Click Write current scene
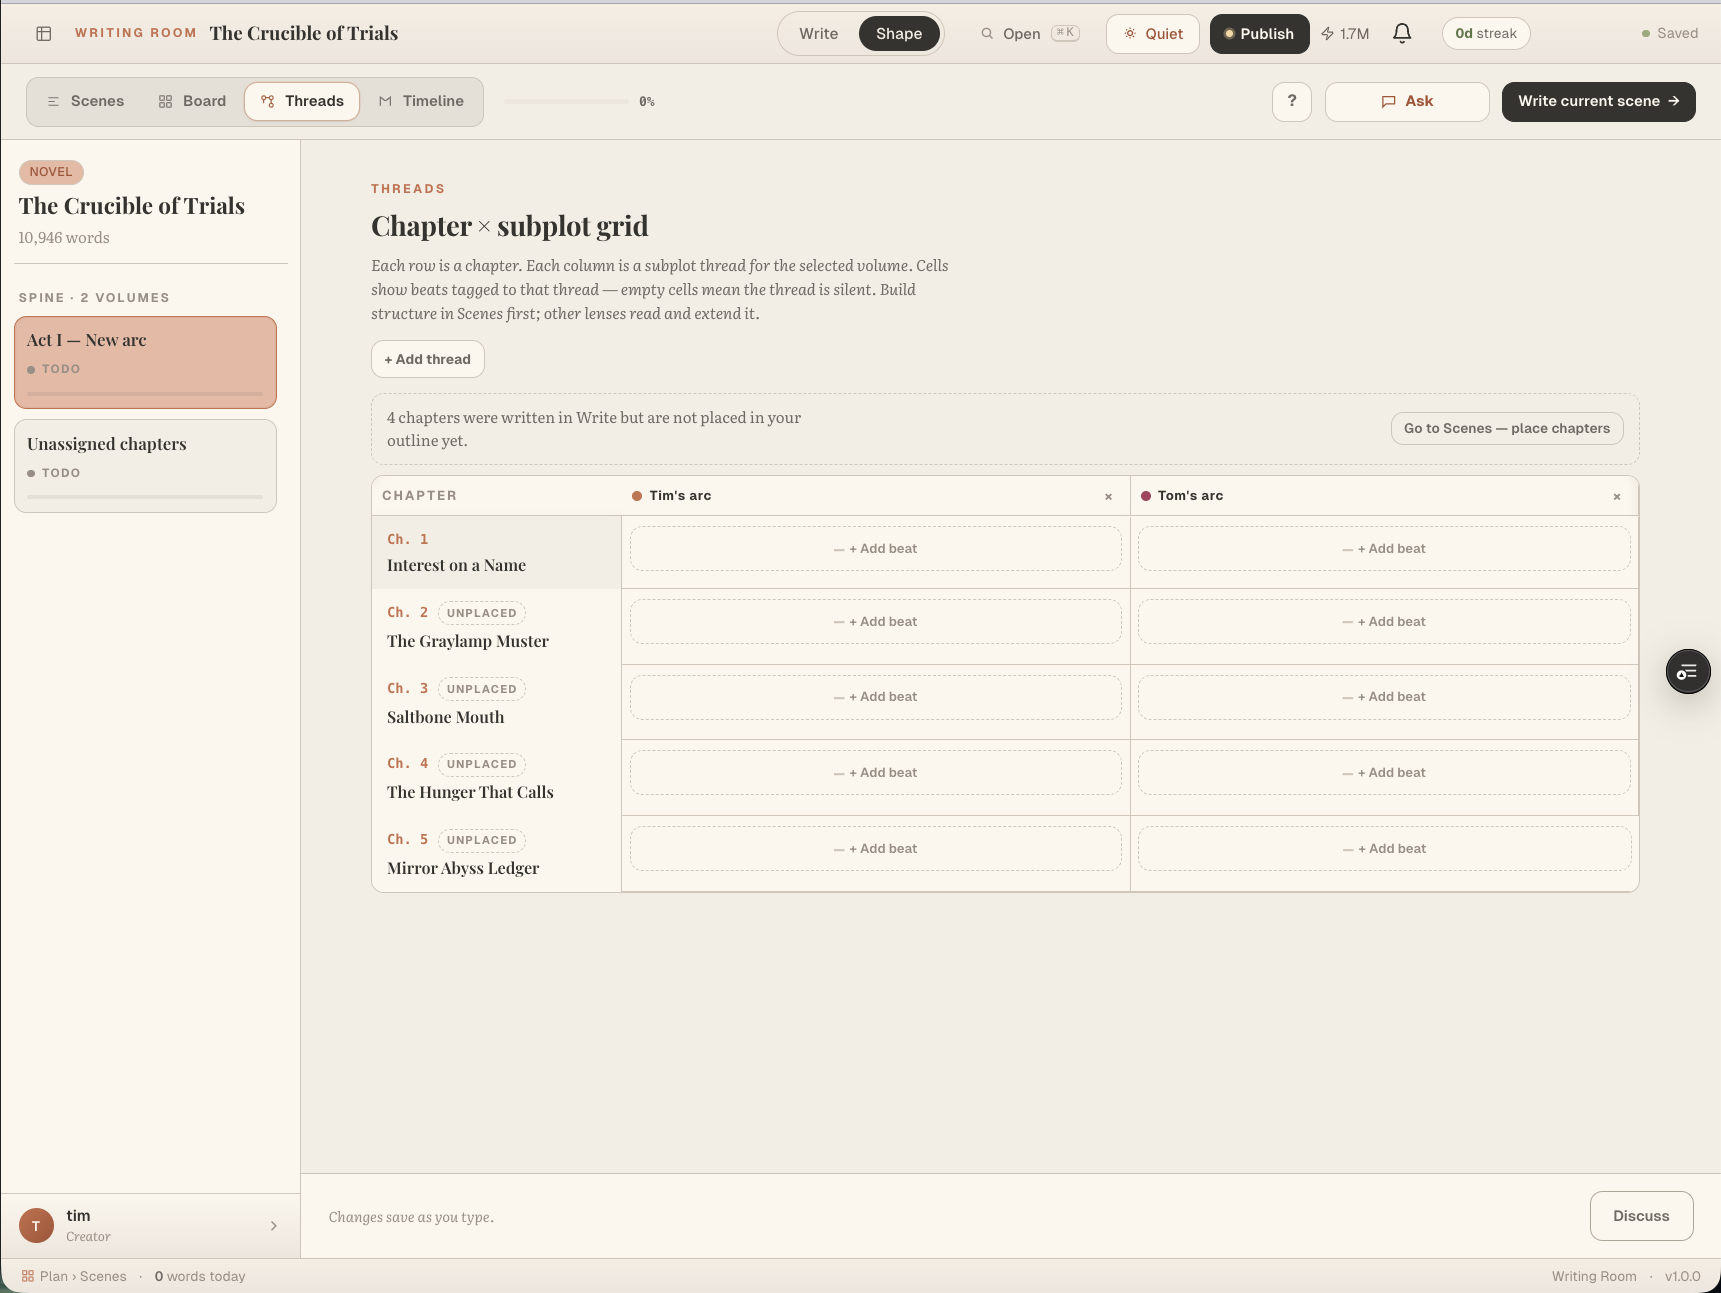The width and height of the screenshot is (1721, 1293). [1598, 102]
